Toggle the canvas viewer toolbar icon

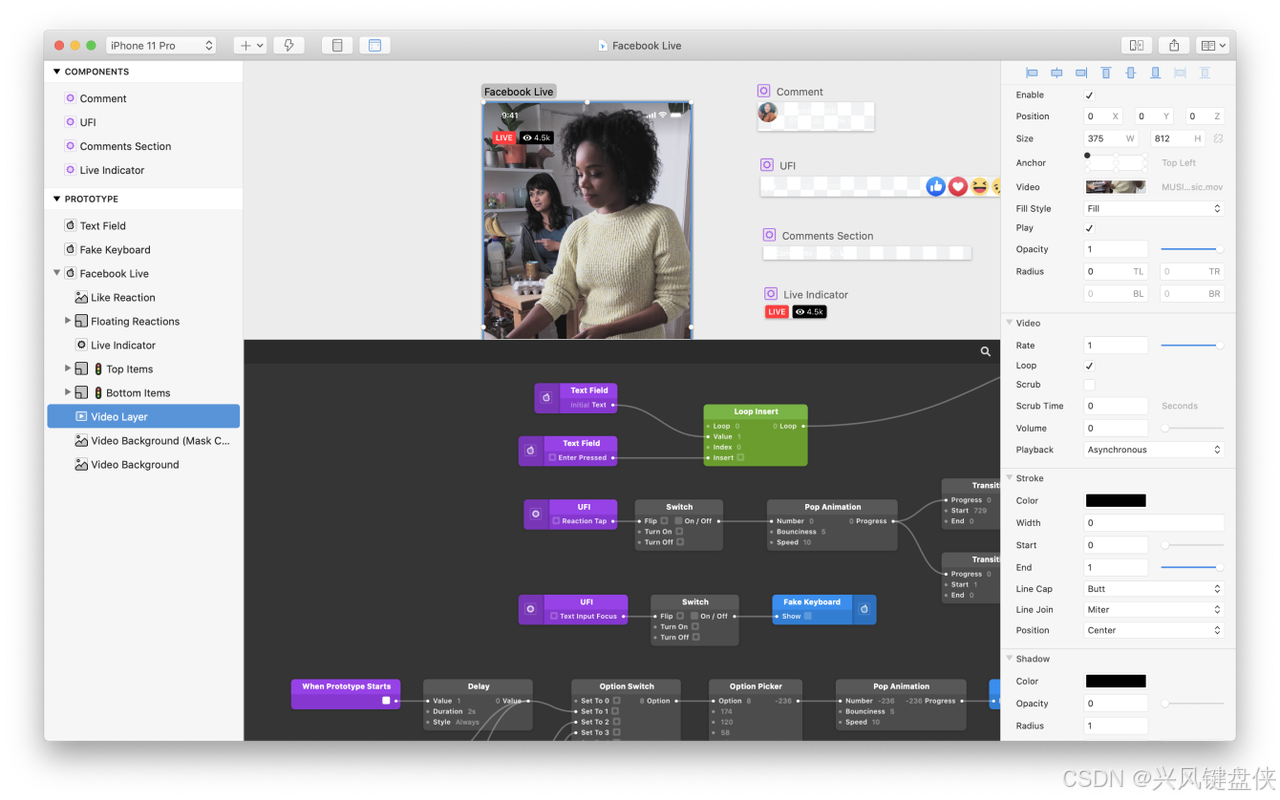click(x=375, y=45)
